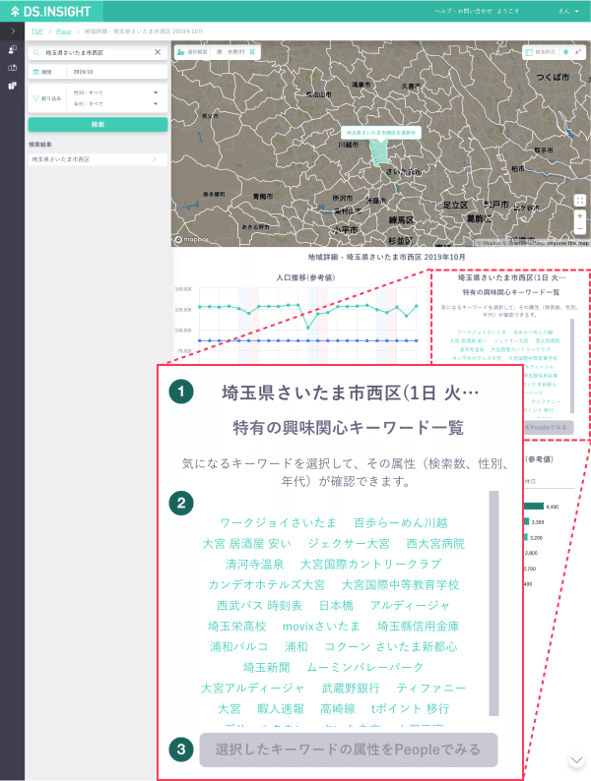Open the search result row chevron
Screen dimensions: 591x781
pyautogui.click(x=154, y=159)
